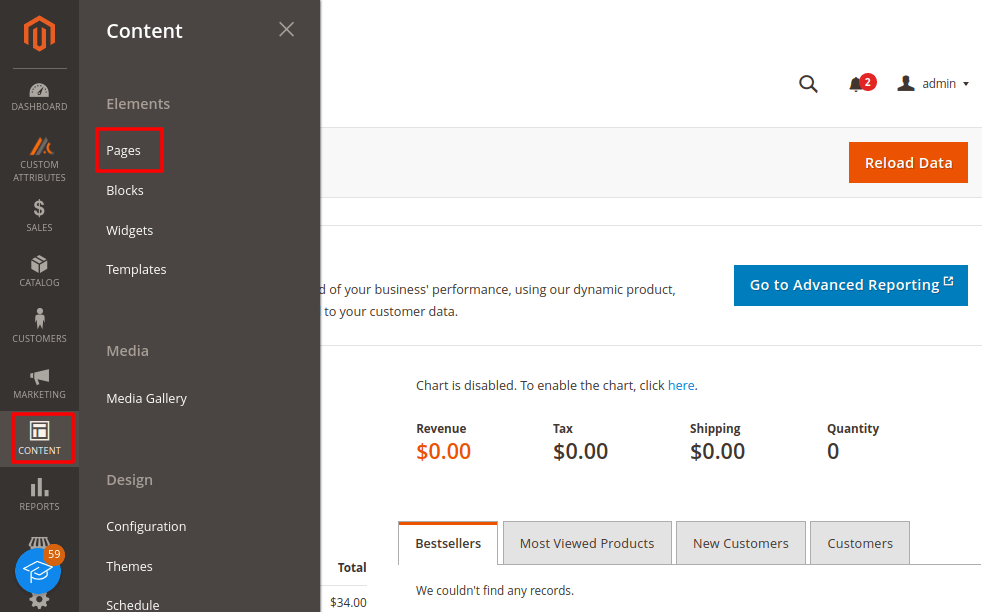Expand the admin account dropdown
The image size is (1008, 612).
[934, 84]
